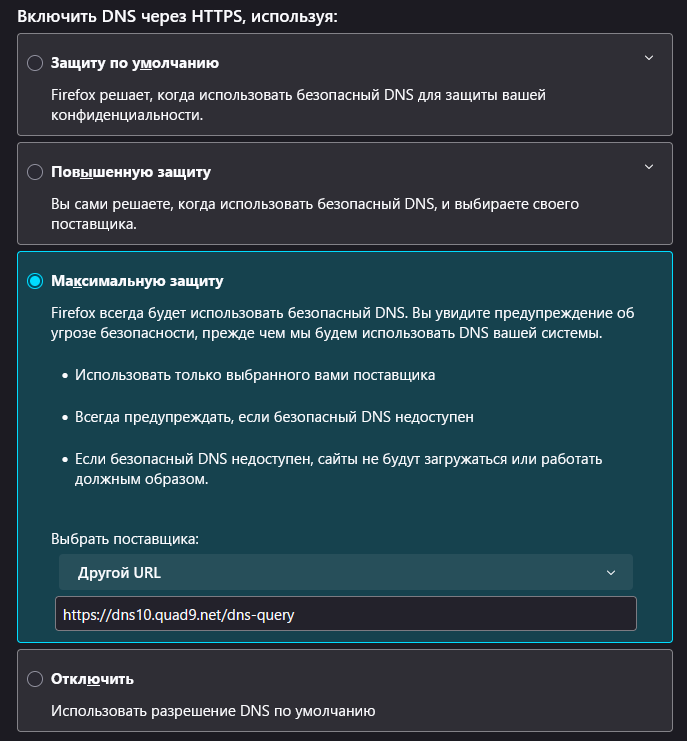Click the «Повышенную защиту» label text
The image size is (687, 741).
(x=131, y=172)
